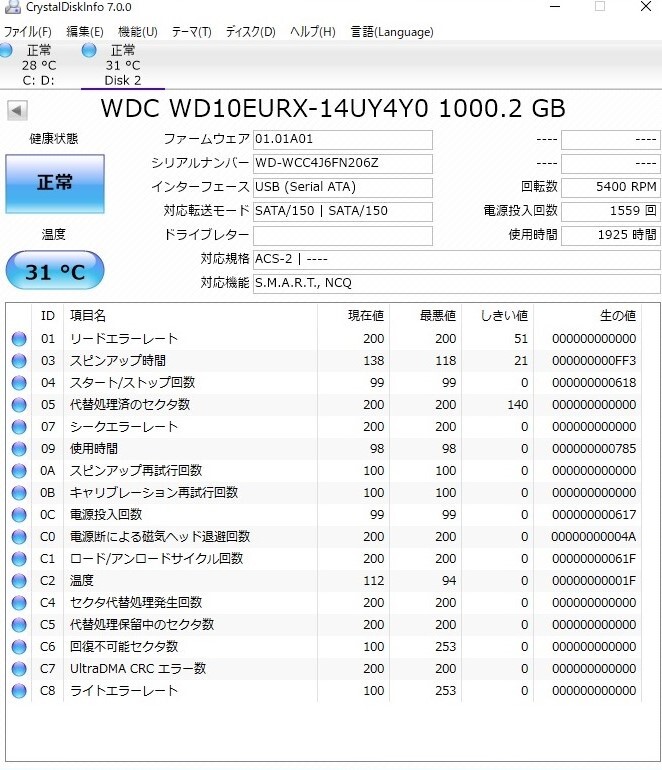Switch to the Disk 2 tab

click(123, 65)
